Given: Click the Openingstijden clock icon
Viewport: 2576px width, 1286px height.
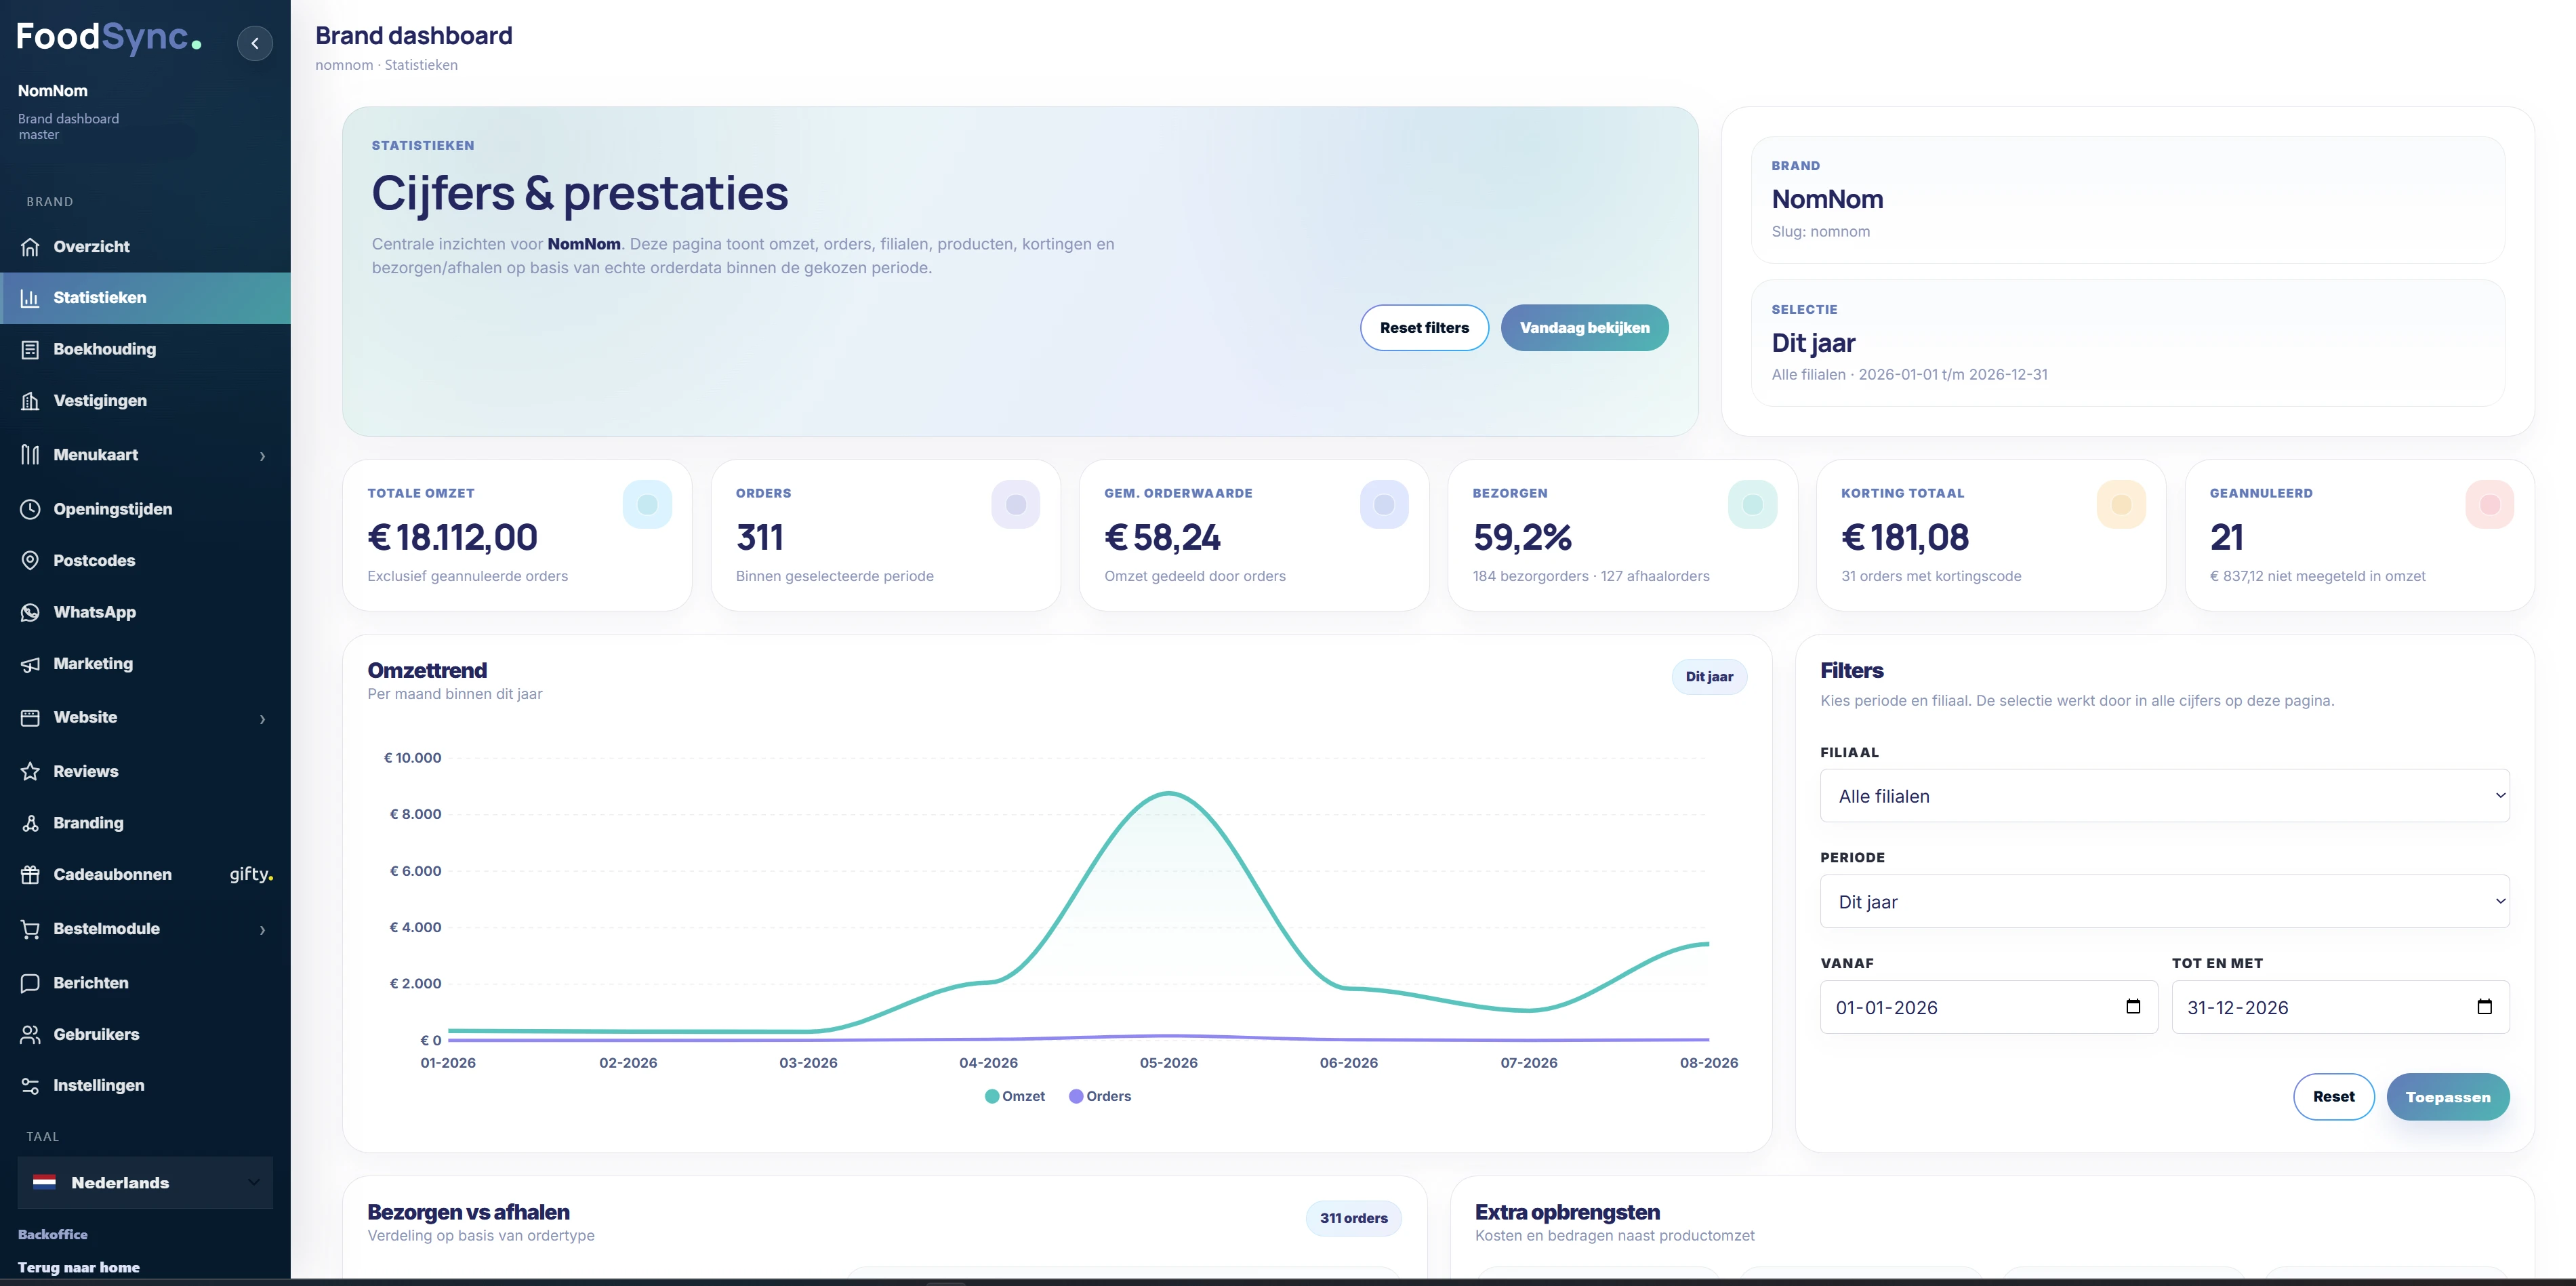Looking at the screenshot, I should [31, 509].
